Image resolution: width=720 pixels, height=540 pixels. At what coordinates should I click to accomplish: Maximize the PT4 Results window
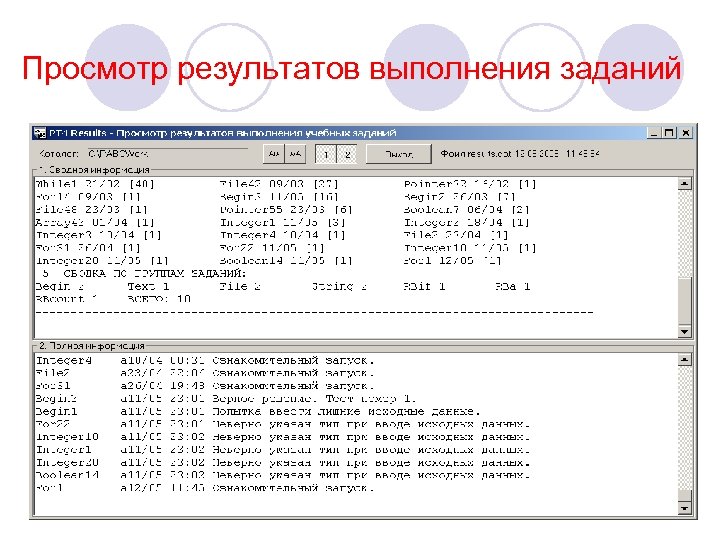coord(669,133)
